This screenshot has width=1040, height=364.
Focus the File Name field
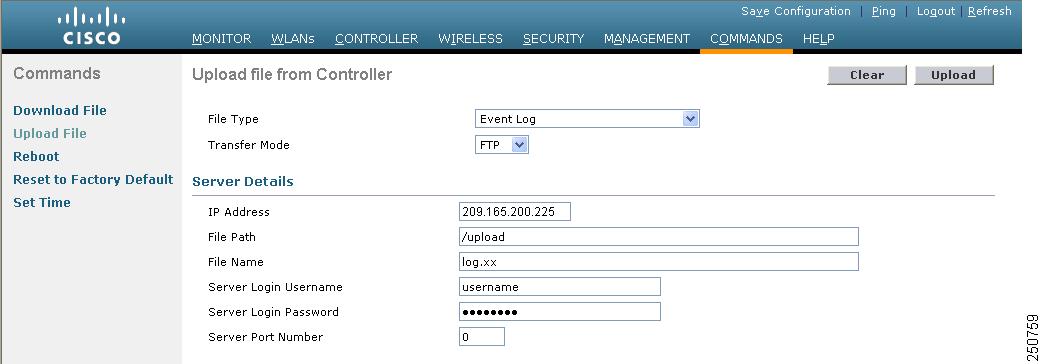point(659,262)
